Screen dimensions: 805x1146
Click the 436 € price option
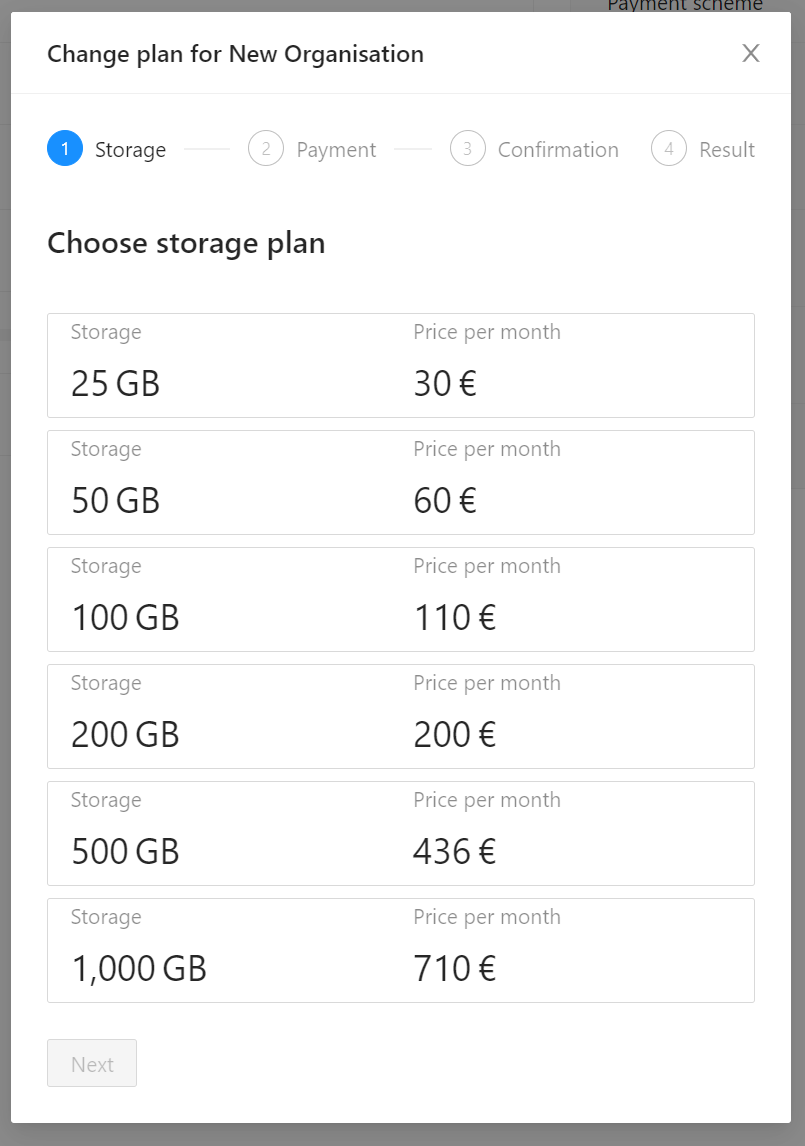(x=454, y=851)
